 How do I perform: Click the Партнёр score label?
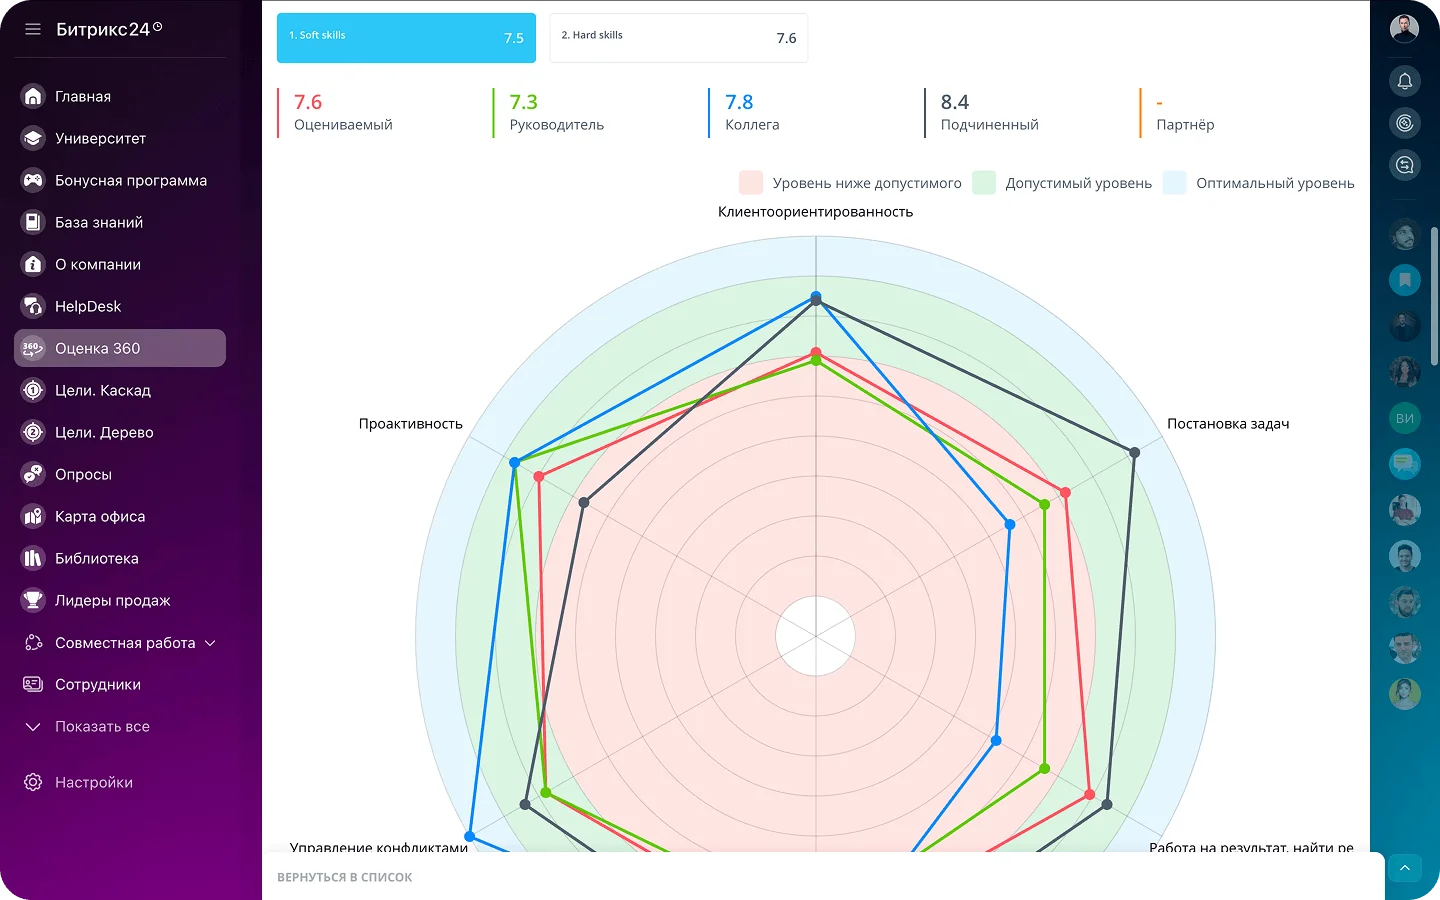click(1185, 125)
